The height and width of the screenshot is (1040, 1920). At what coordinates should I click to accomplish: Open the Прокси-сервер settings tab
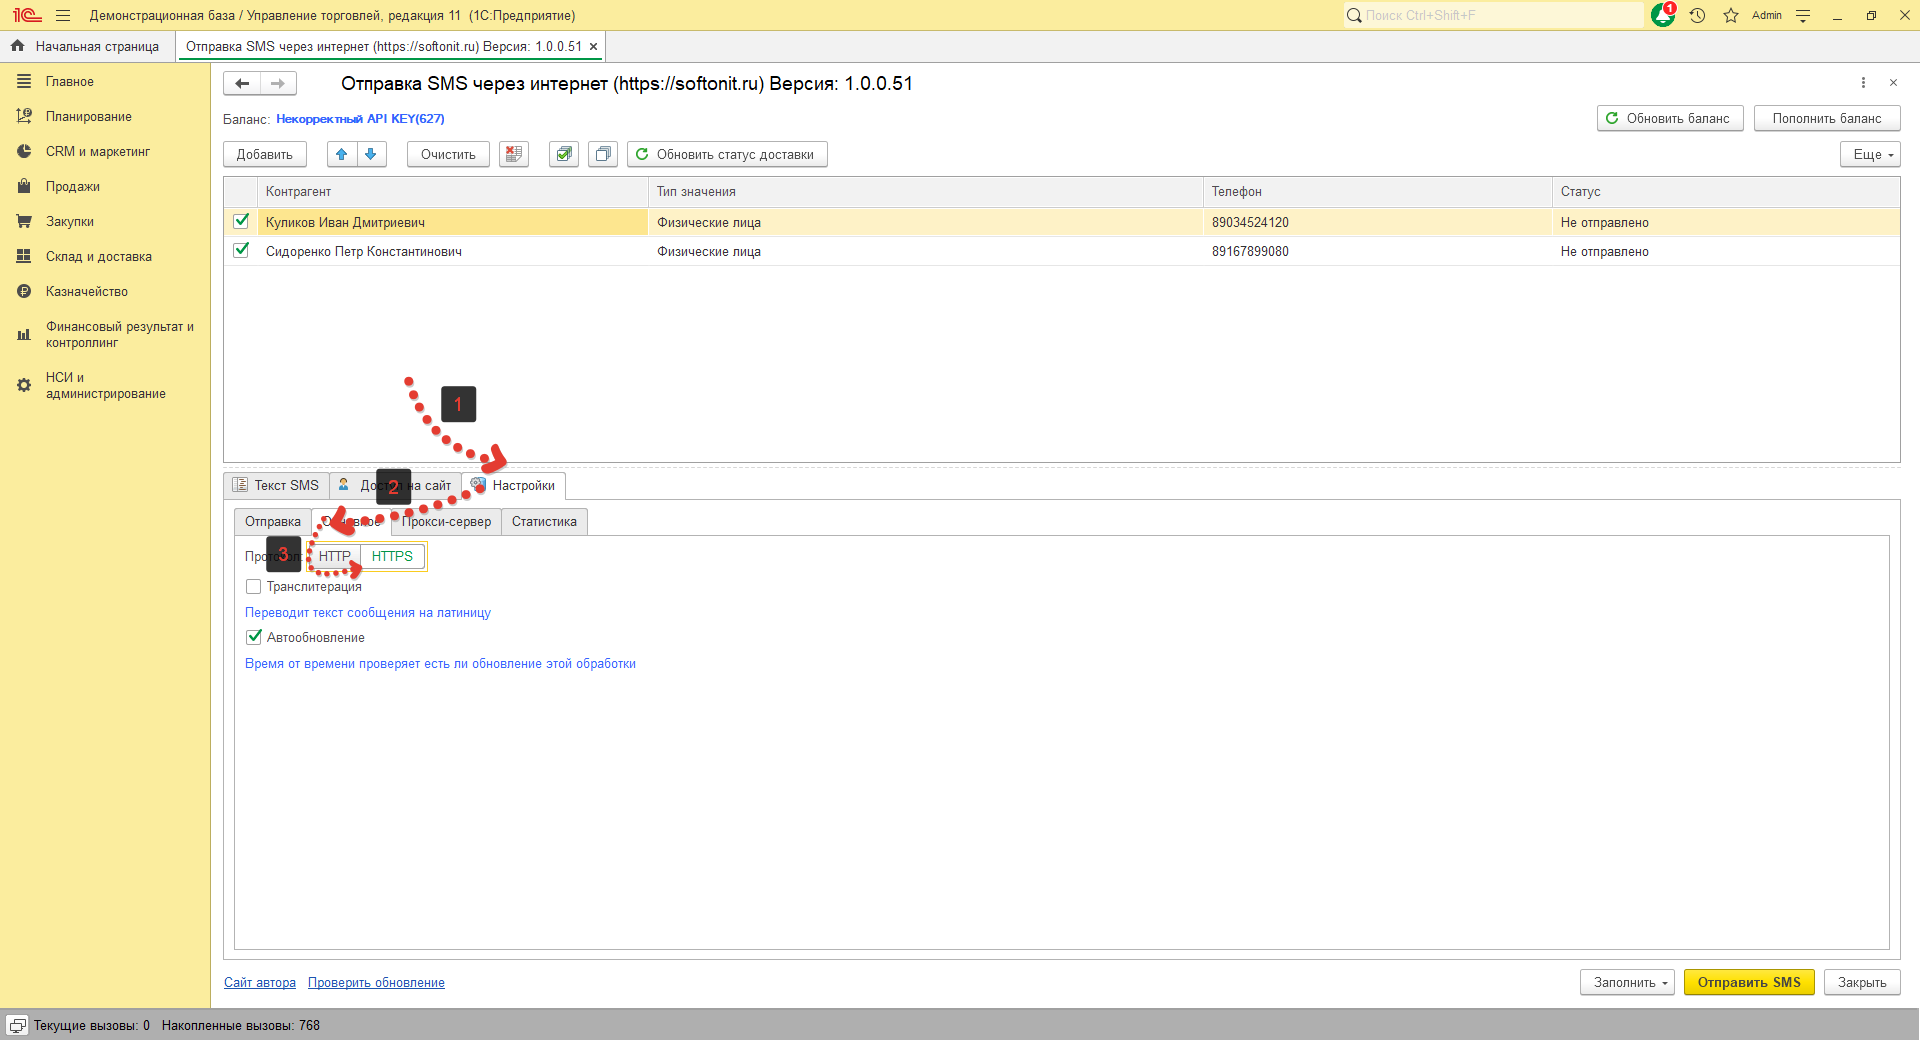[446, 521]
